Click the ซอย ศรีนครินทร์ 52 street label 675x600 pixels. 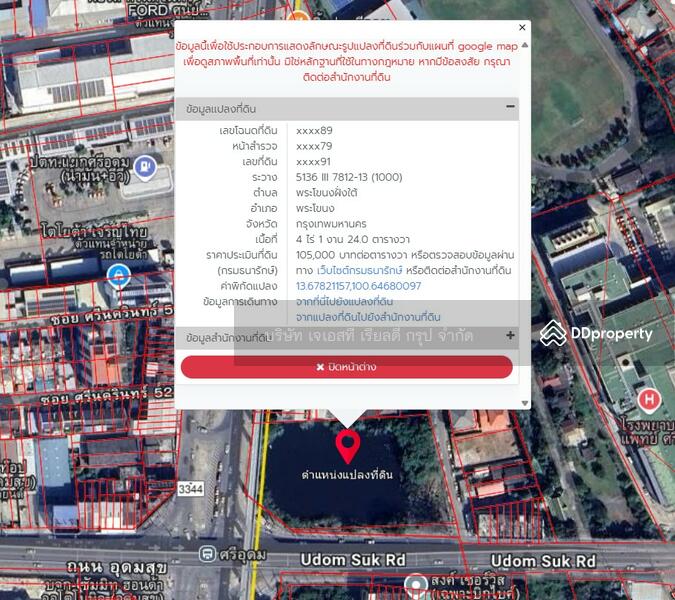tap(106, 396)
